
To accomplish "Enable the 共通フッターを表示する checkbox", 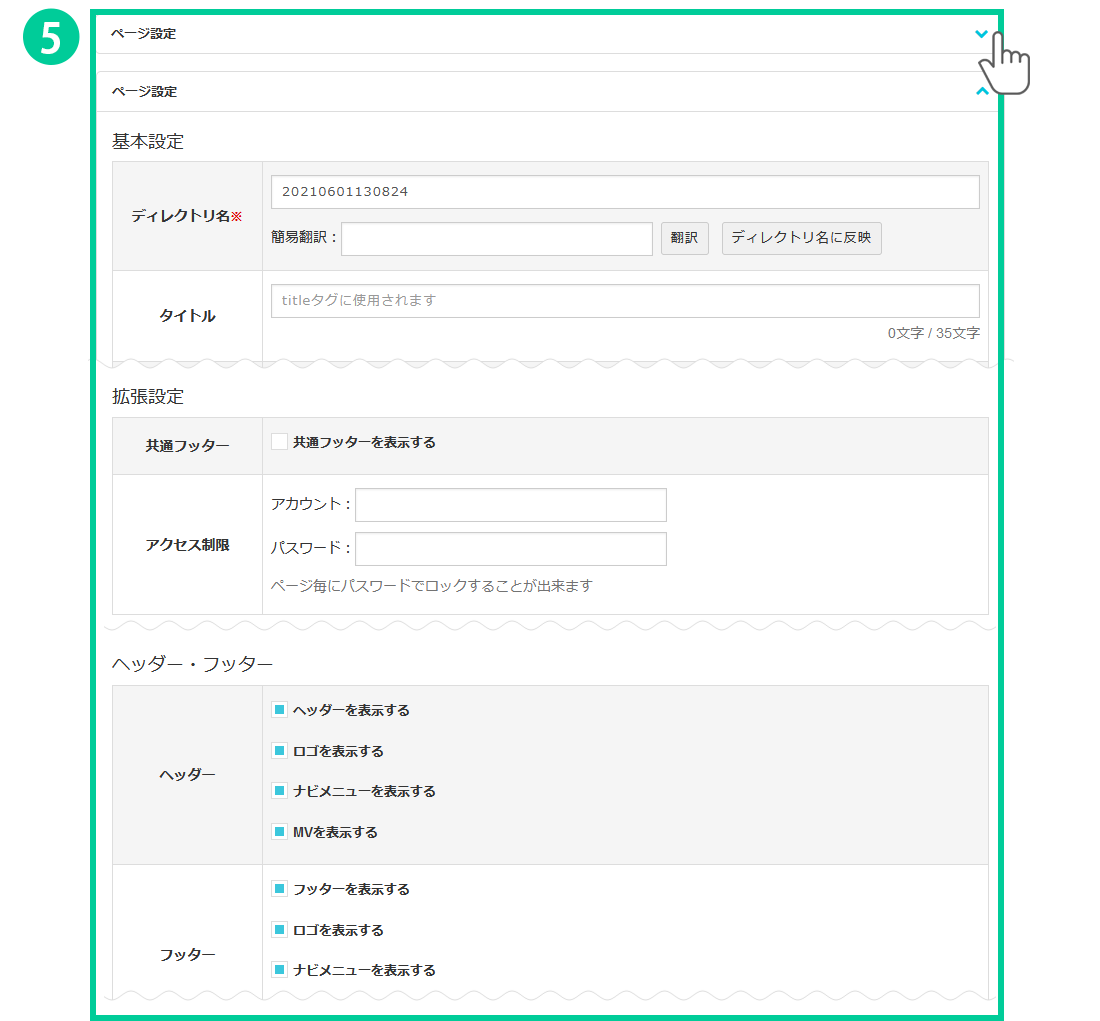I will pyautogui.click(x=280, y=442).
